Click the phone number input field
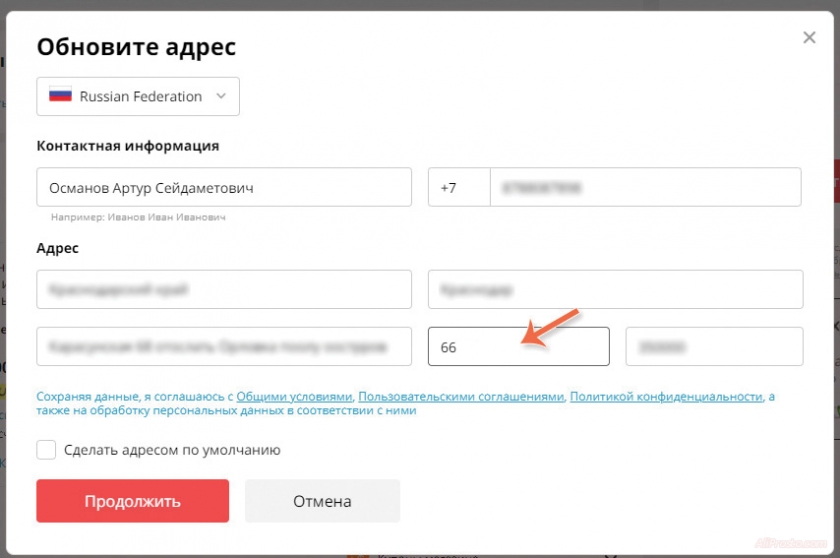The height and width of the screenshot is (558, 840). point(645,187)
